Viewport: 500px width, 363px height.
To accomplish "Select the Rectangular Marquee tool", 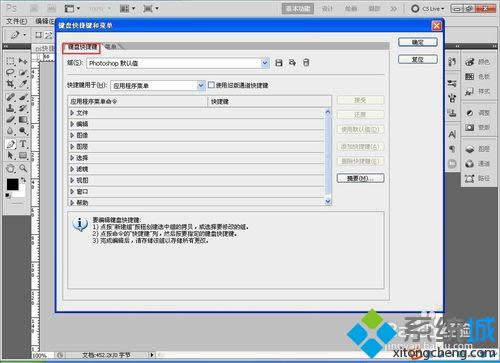I will click(x=10, y=61).
